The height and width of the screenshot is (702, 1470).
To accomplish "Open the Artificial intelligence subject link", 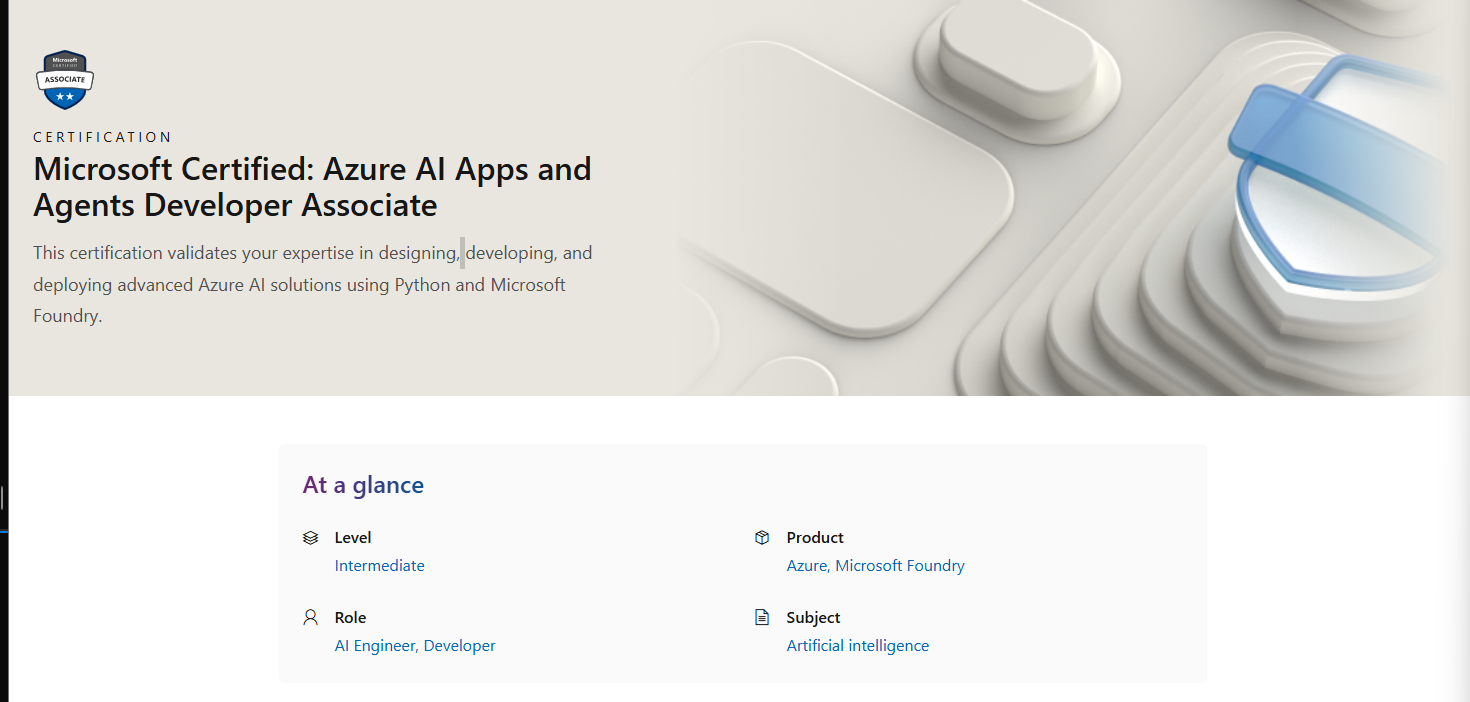I will [x=858, y=646].
